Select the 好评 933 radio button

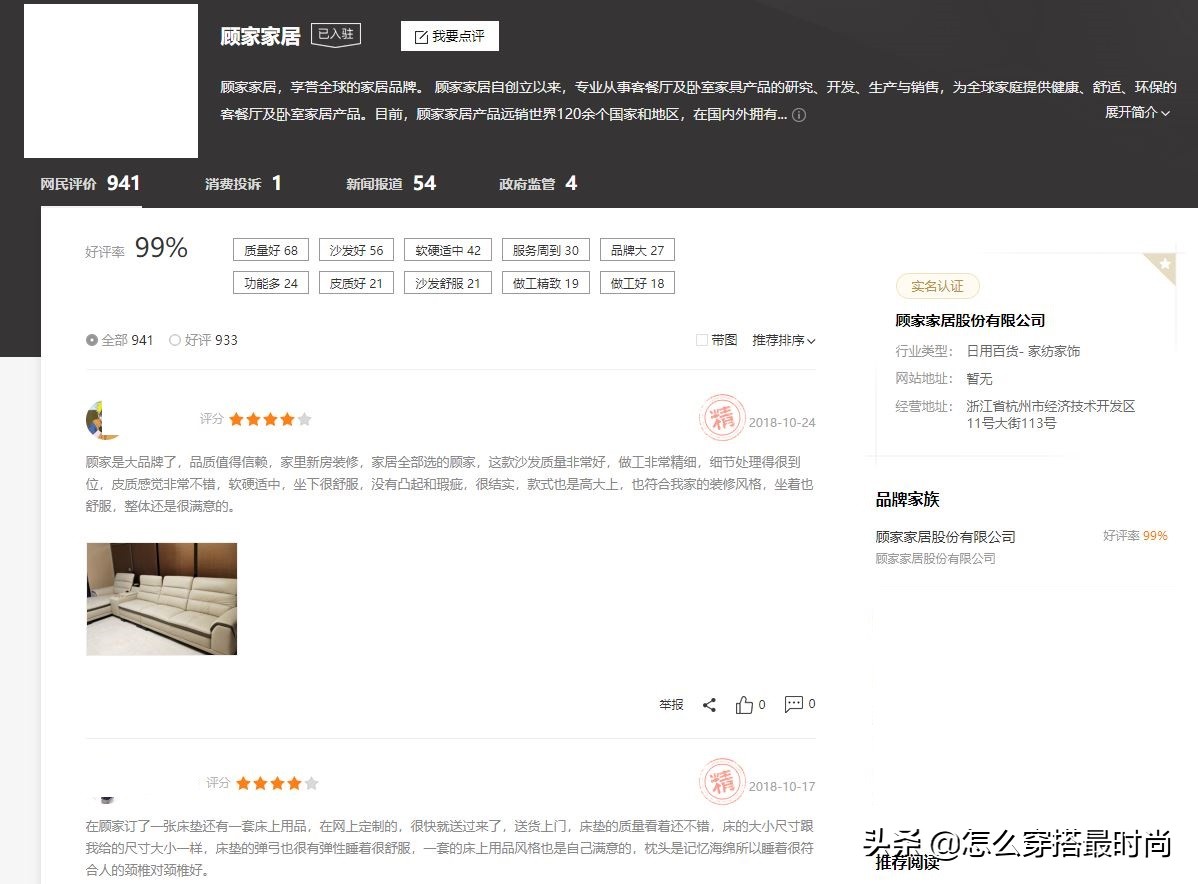click(x=177, y=340)
